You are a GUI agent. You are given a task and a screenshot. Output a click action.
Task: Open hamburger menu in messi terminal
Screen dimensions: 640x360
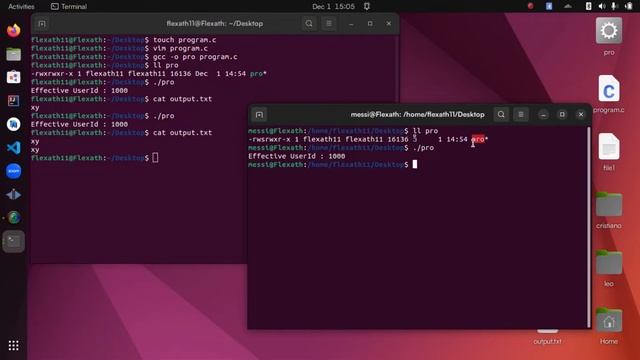[x=521, y=115]
